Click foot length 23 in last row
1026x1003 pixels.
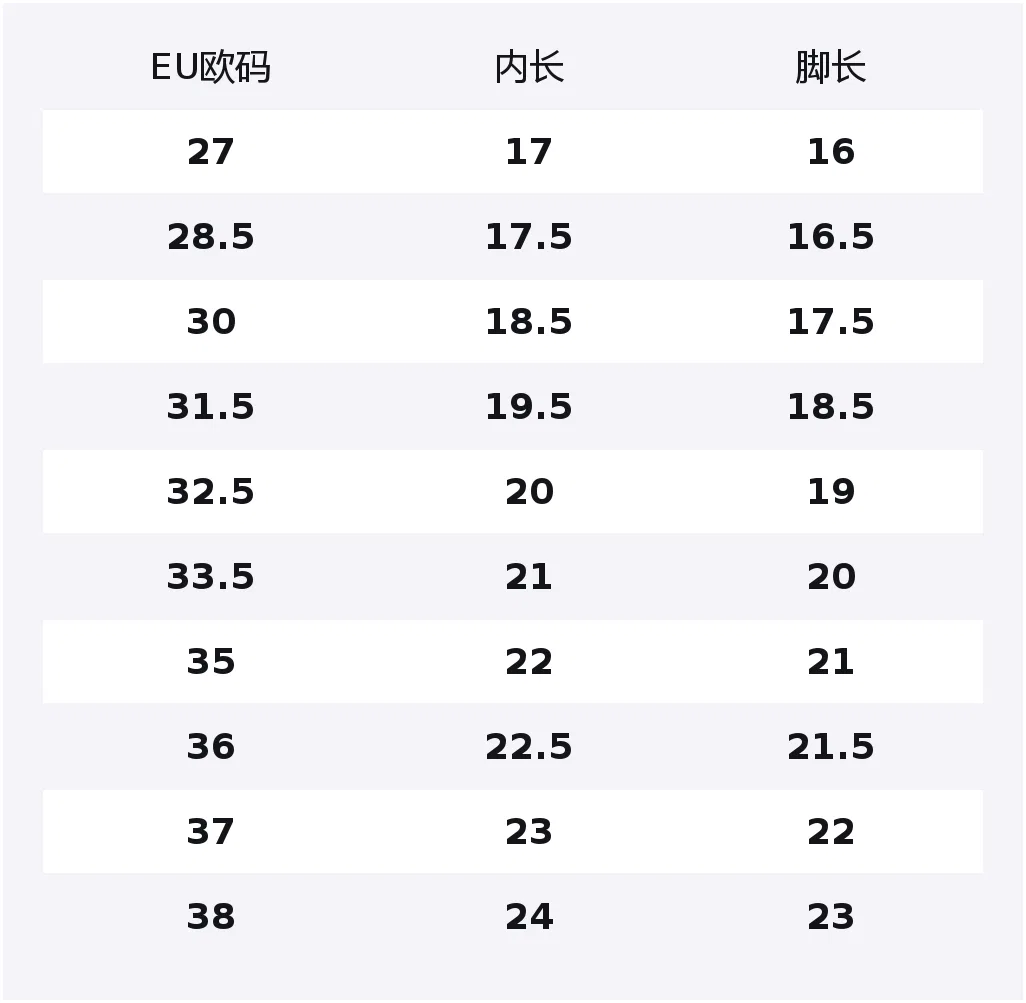pyautogui.click(x=831, y=917)
